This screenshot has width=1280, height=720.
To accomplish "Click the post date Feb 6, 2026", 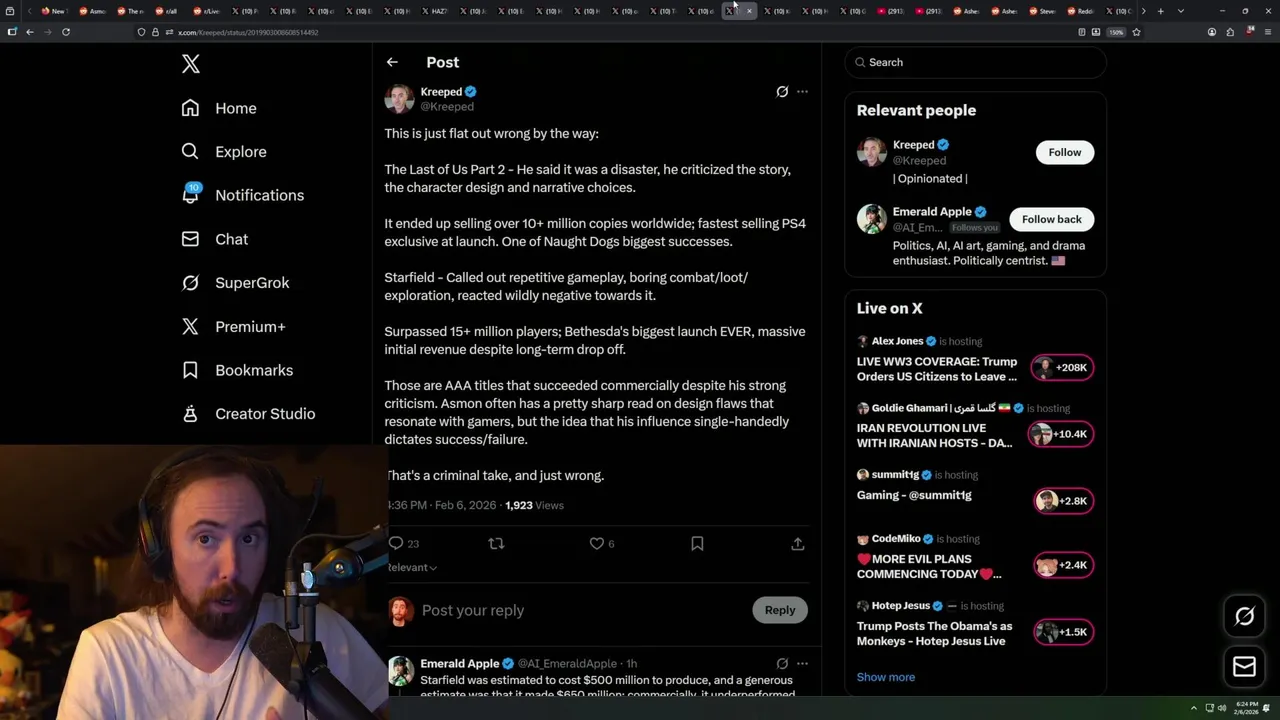I will pyautogui.click(x=465, y=505).
